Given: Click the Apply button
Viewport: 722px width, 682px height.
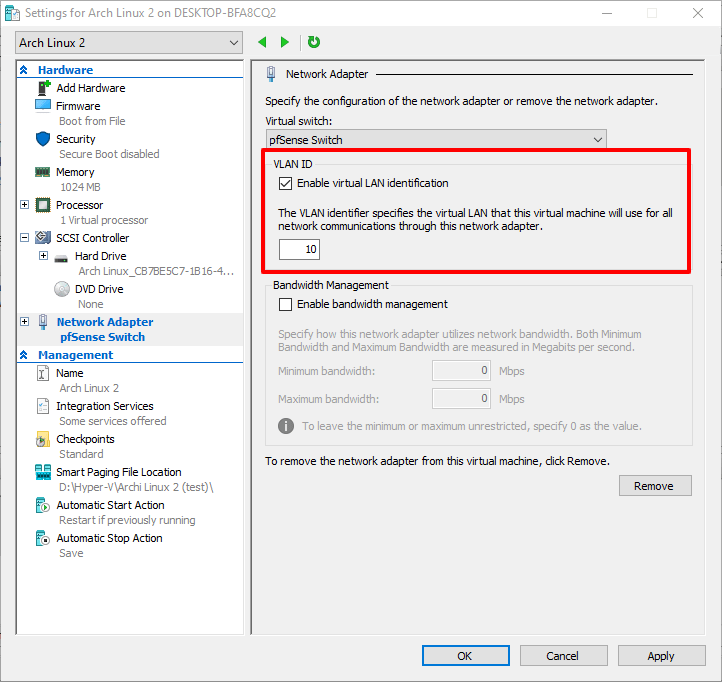Looking at the screenshot, I should [661, 655].
